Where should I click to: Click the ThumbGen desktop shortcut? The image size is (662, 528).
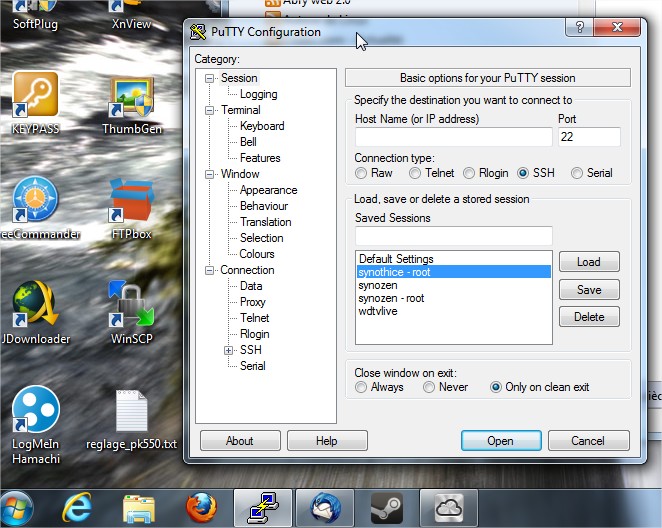pos(131,97)
